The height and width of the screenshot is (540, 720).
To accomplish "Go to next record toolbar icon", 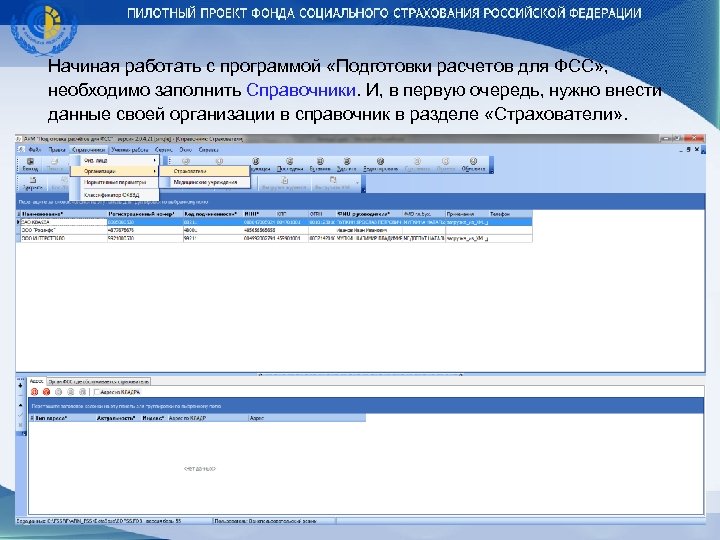I will (256, 164).
